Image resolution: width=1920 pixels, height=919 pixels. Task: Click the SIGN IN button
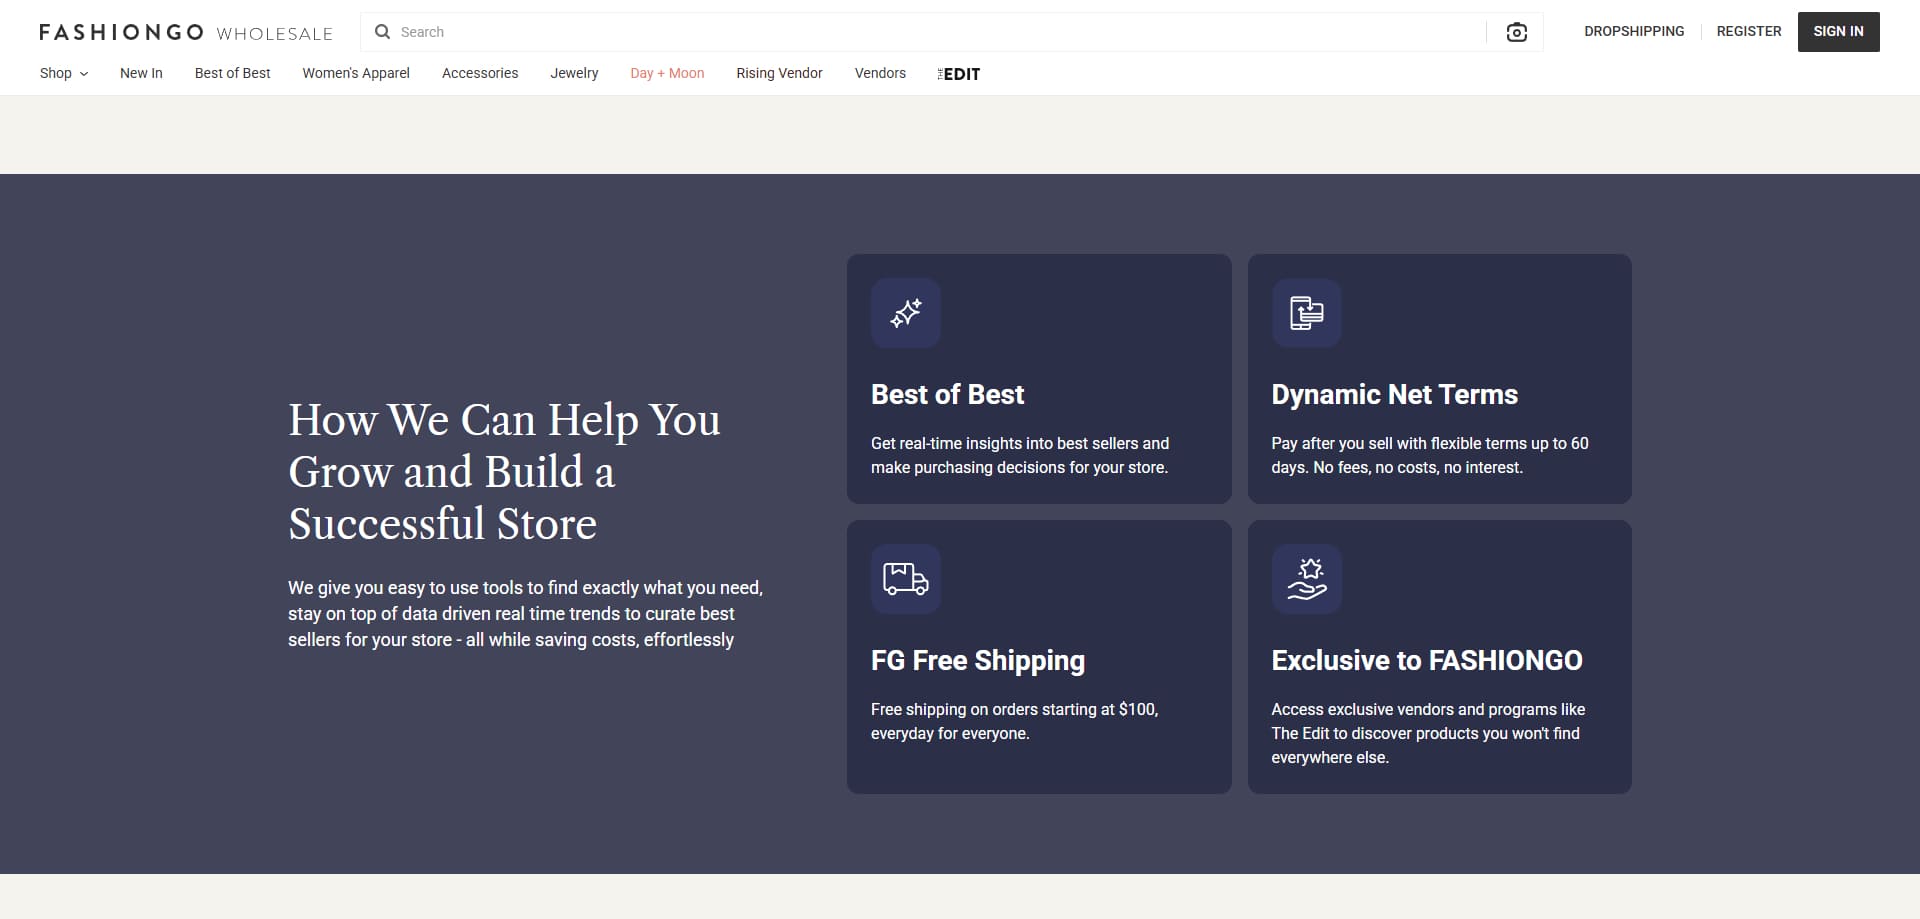click(1838, 32)
